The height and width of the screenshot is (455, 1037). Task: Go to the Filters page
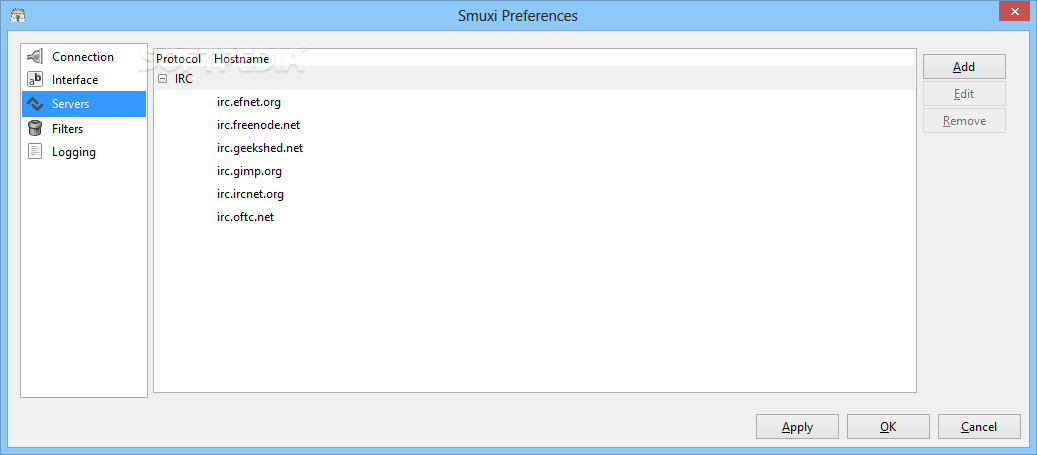(67, 128)
